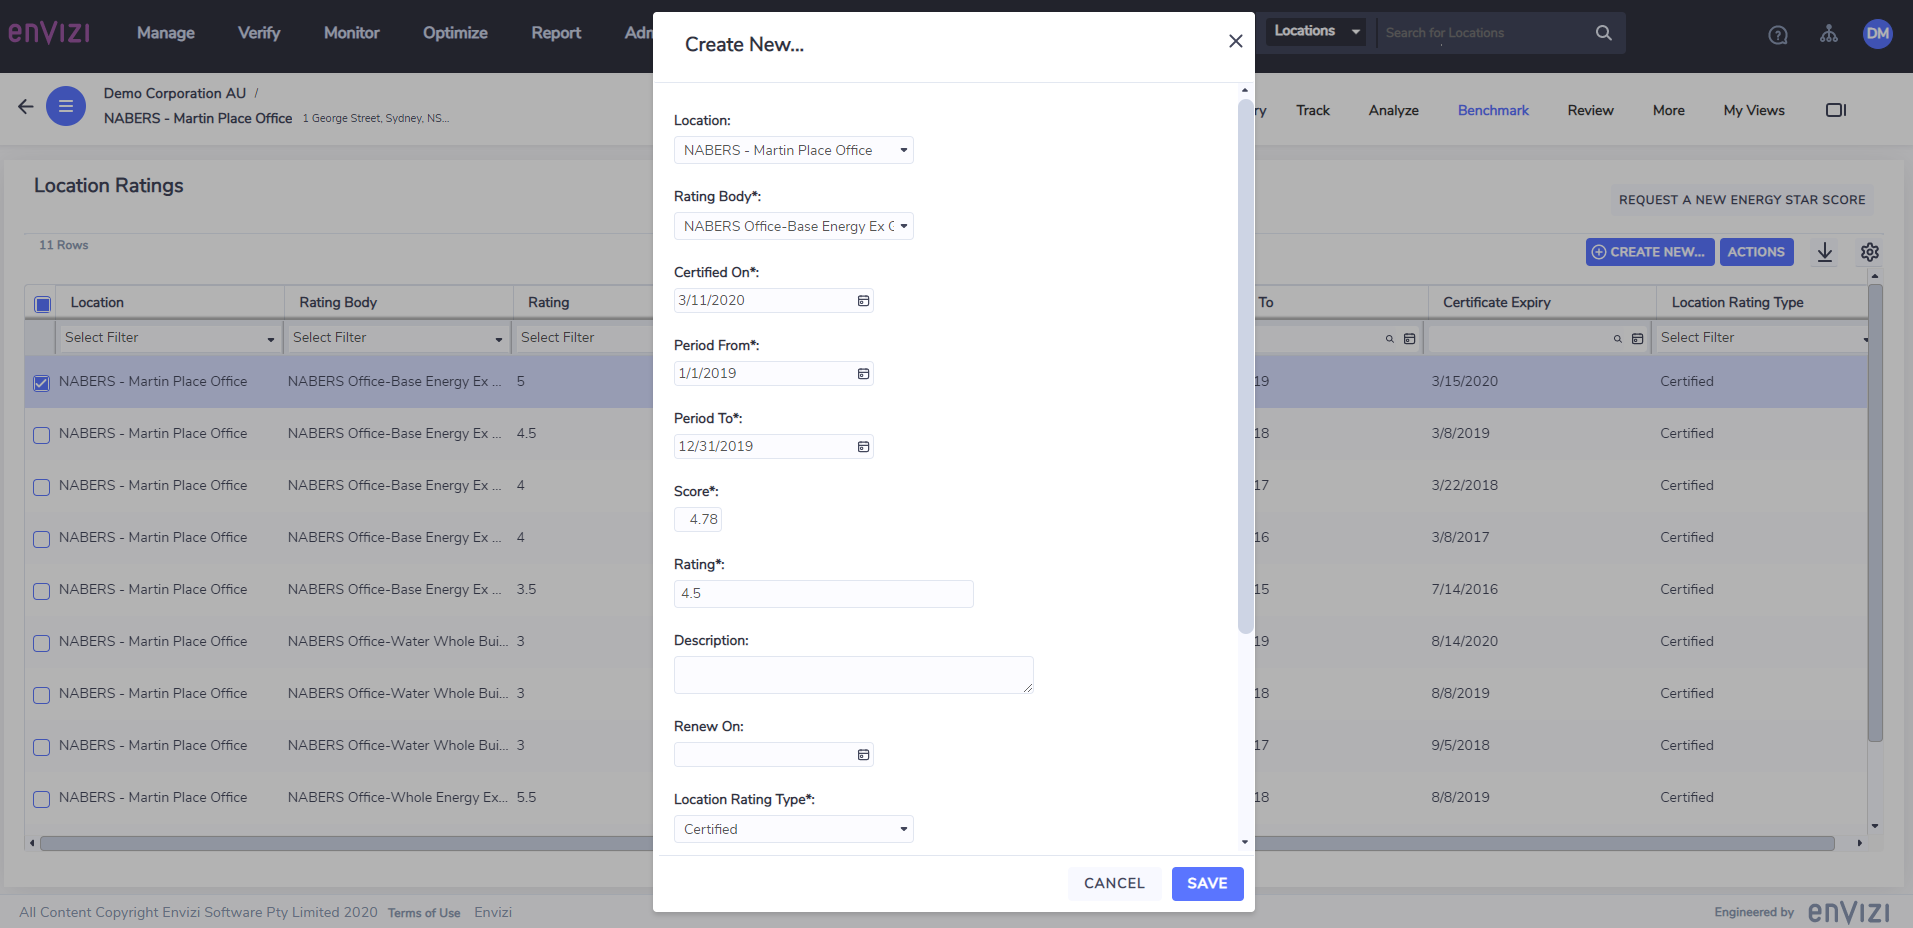
Task: Request a new Energy Star score
Action: [x=1742, y=200]
